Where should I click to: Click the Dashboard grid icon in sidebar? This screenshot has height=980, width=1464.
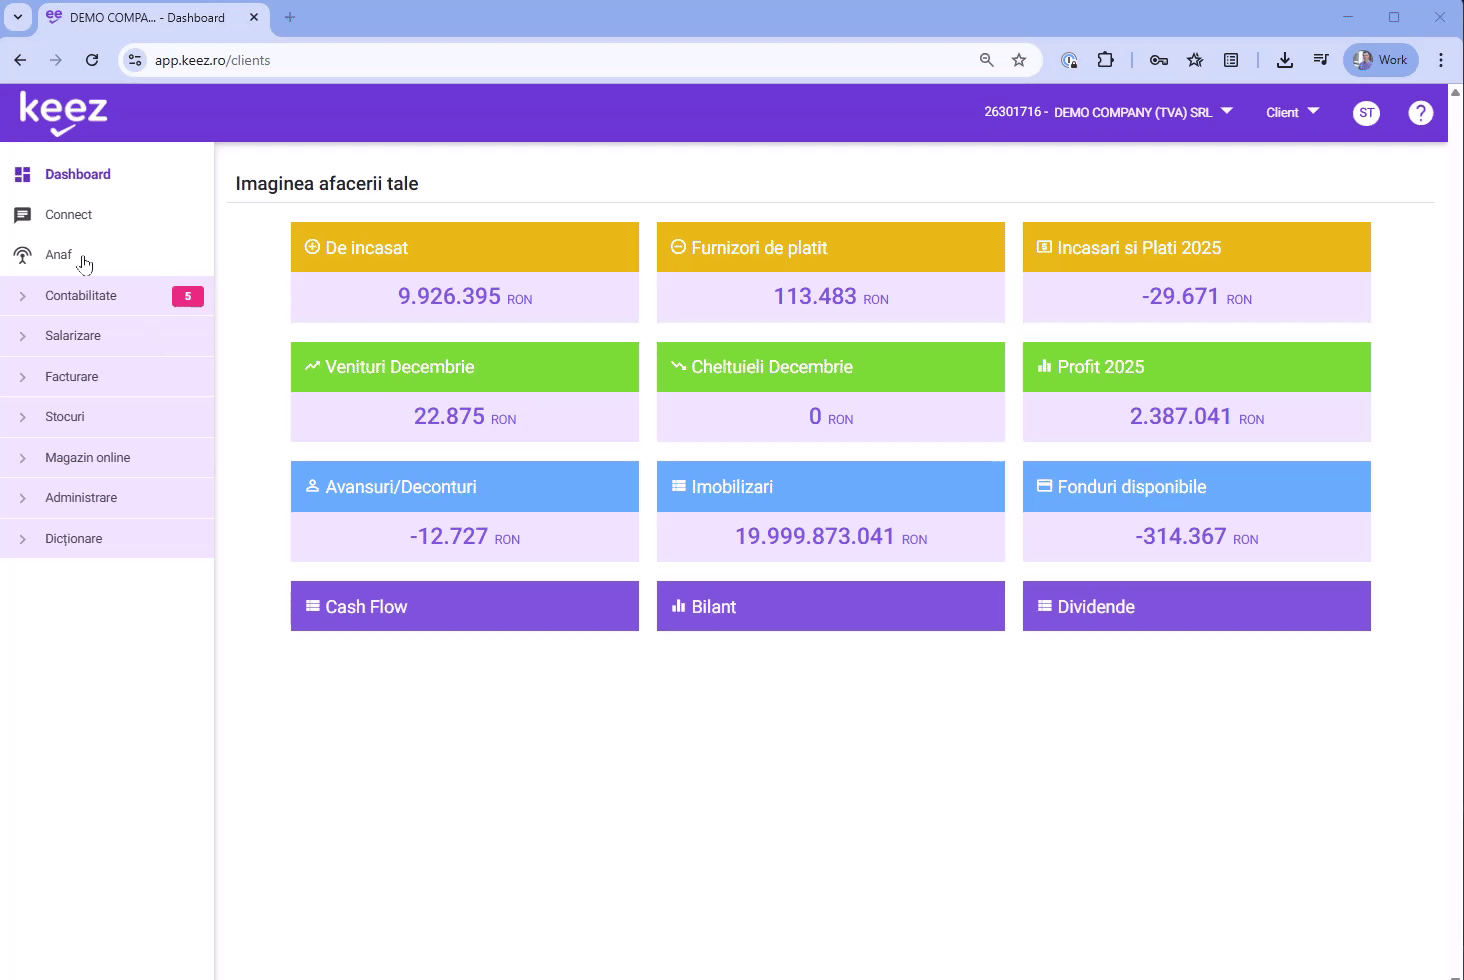point(22,175)
